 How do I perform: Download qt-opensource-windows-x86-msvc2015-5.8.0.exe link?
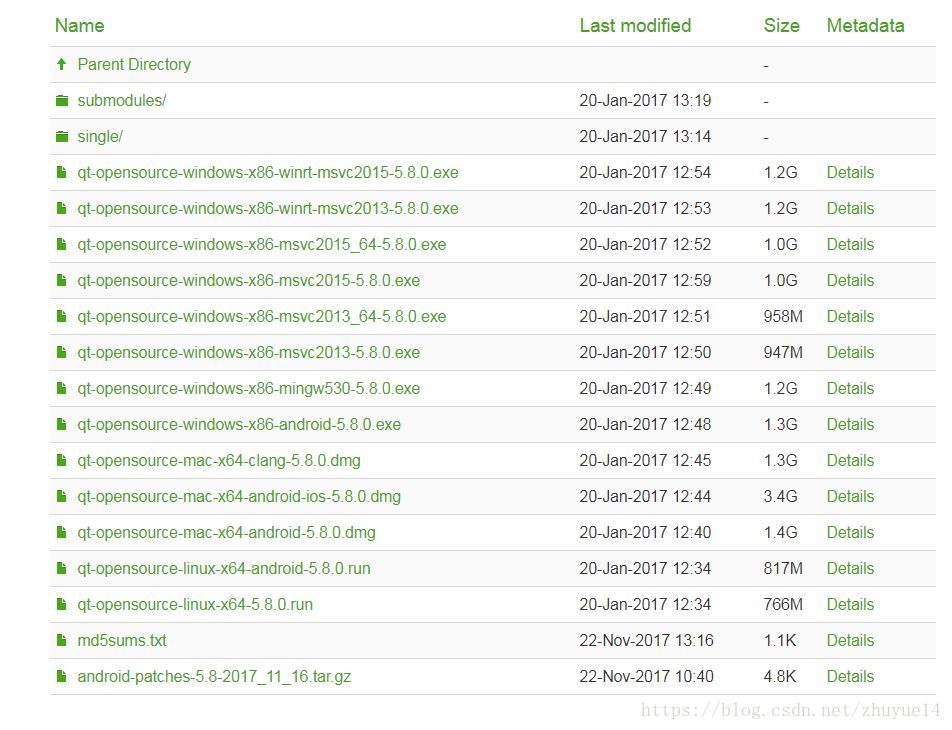click(249, 281)
